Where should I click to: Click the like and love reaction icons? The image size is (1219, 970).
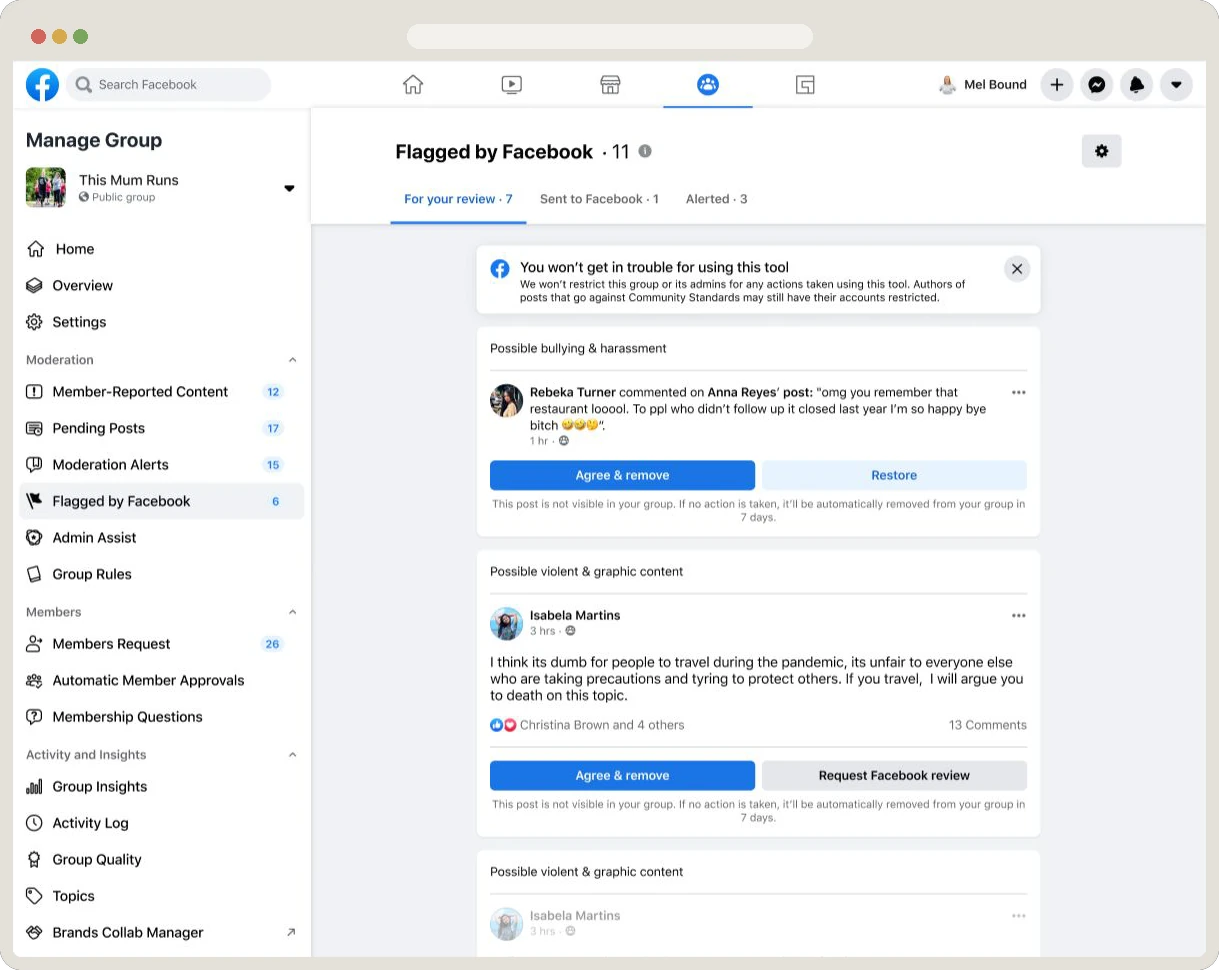click(x=503, y=725)
